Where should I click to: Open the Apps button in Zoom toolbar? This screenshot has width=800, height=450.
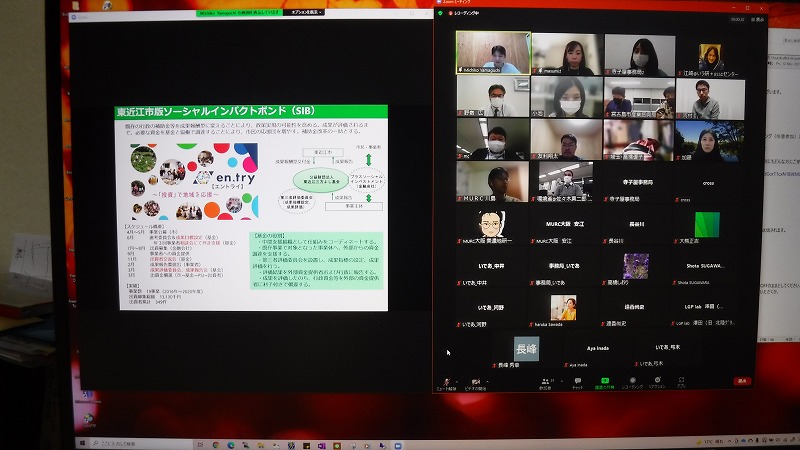(681, 384)
